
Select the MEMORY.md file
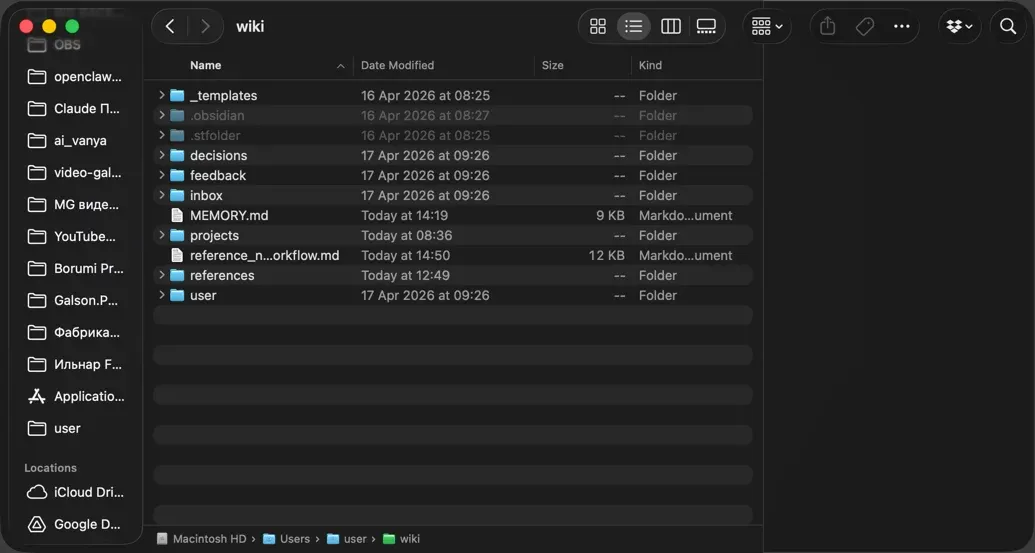click(x=229, y=215)
